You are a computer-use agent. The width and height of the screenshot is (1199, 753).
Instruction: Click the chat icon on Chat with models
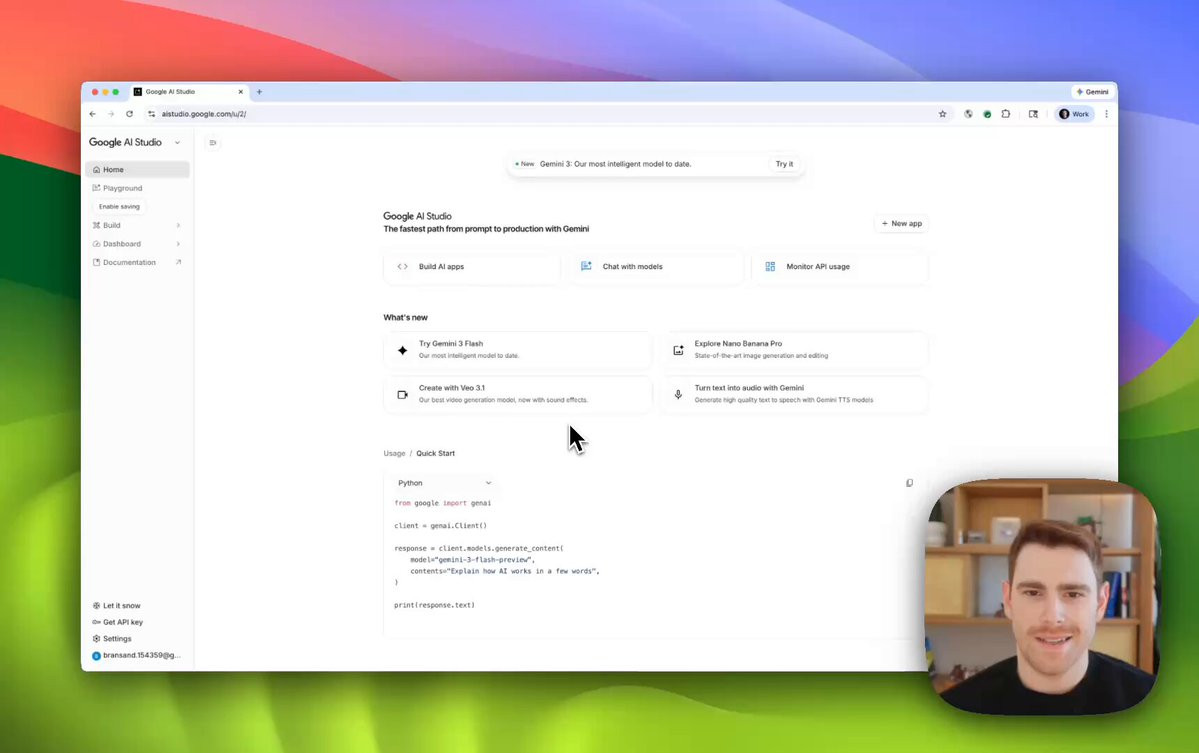(x=586, y=266)
